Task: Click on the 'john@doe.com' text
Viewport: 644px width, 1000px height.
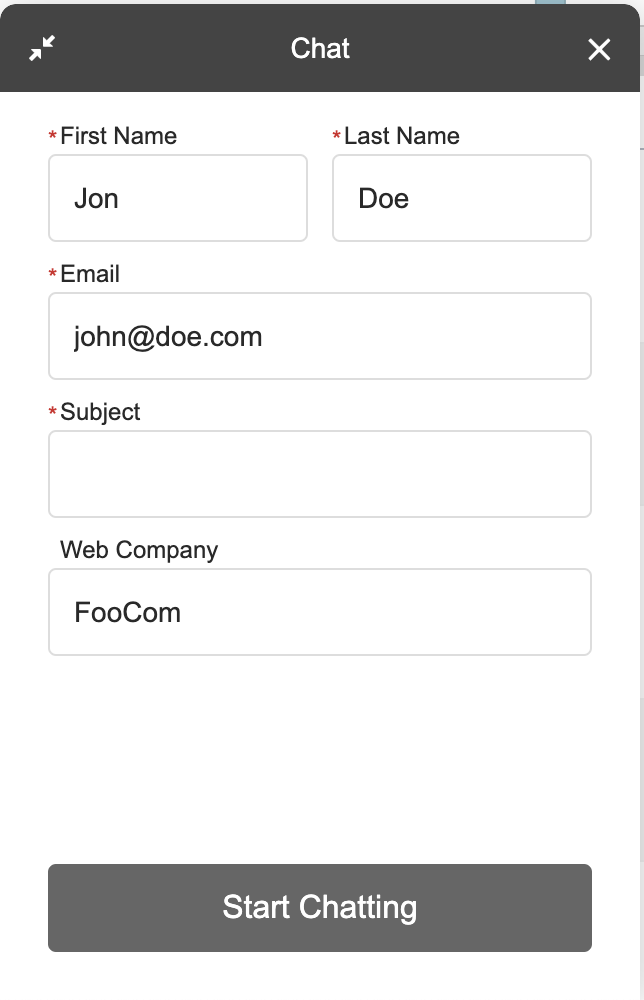Action: click(168, 336)
